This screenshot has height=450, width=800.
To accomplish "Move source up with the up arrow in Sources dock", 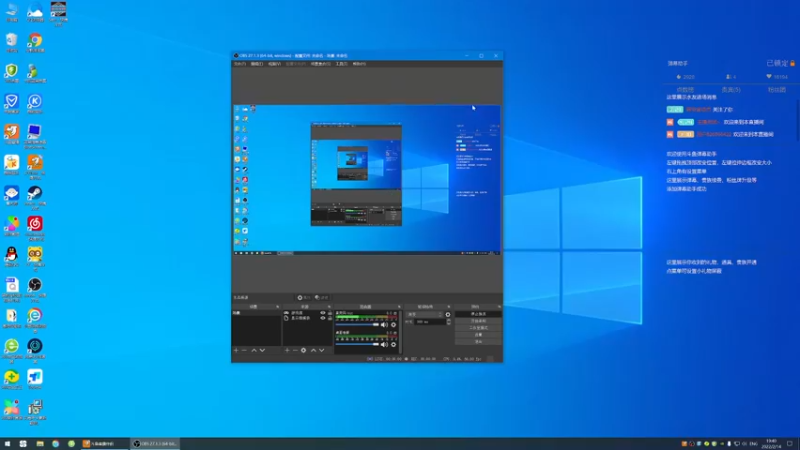I will 313,351.
